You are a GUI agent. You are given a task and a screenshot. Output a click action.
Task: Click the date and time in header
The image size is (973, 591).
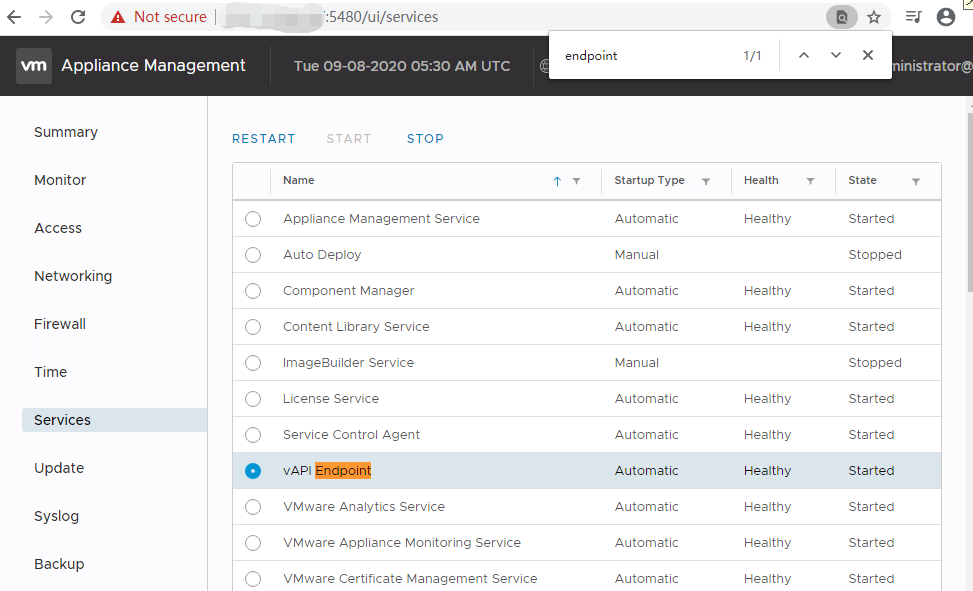point(401,66)
